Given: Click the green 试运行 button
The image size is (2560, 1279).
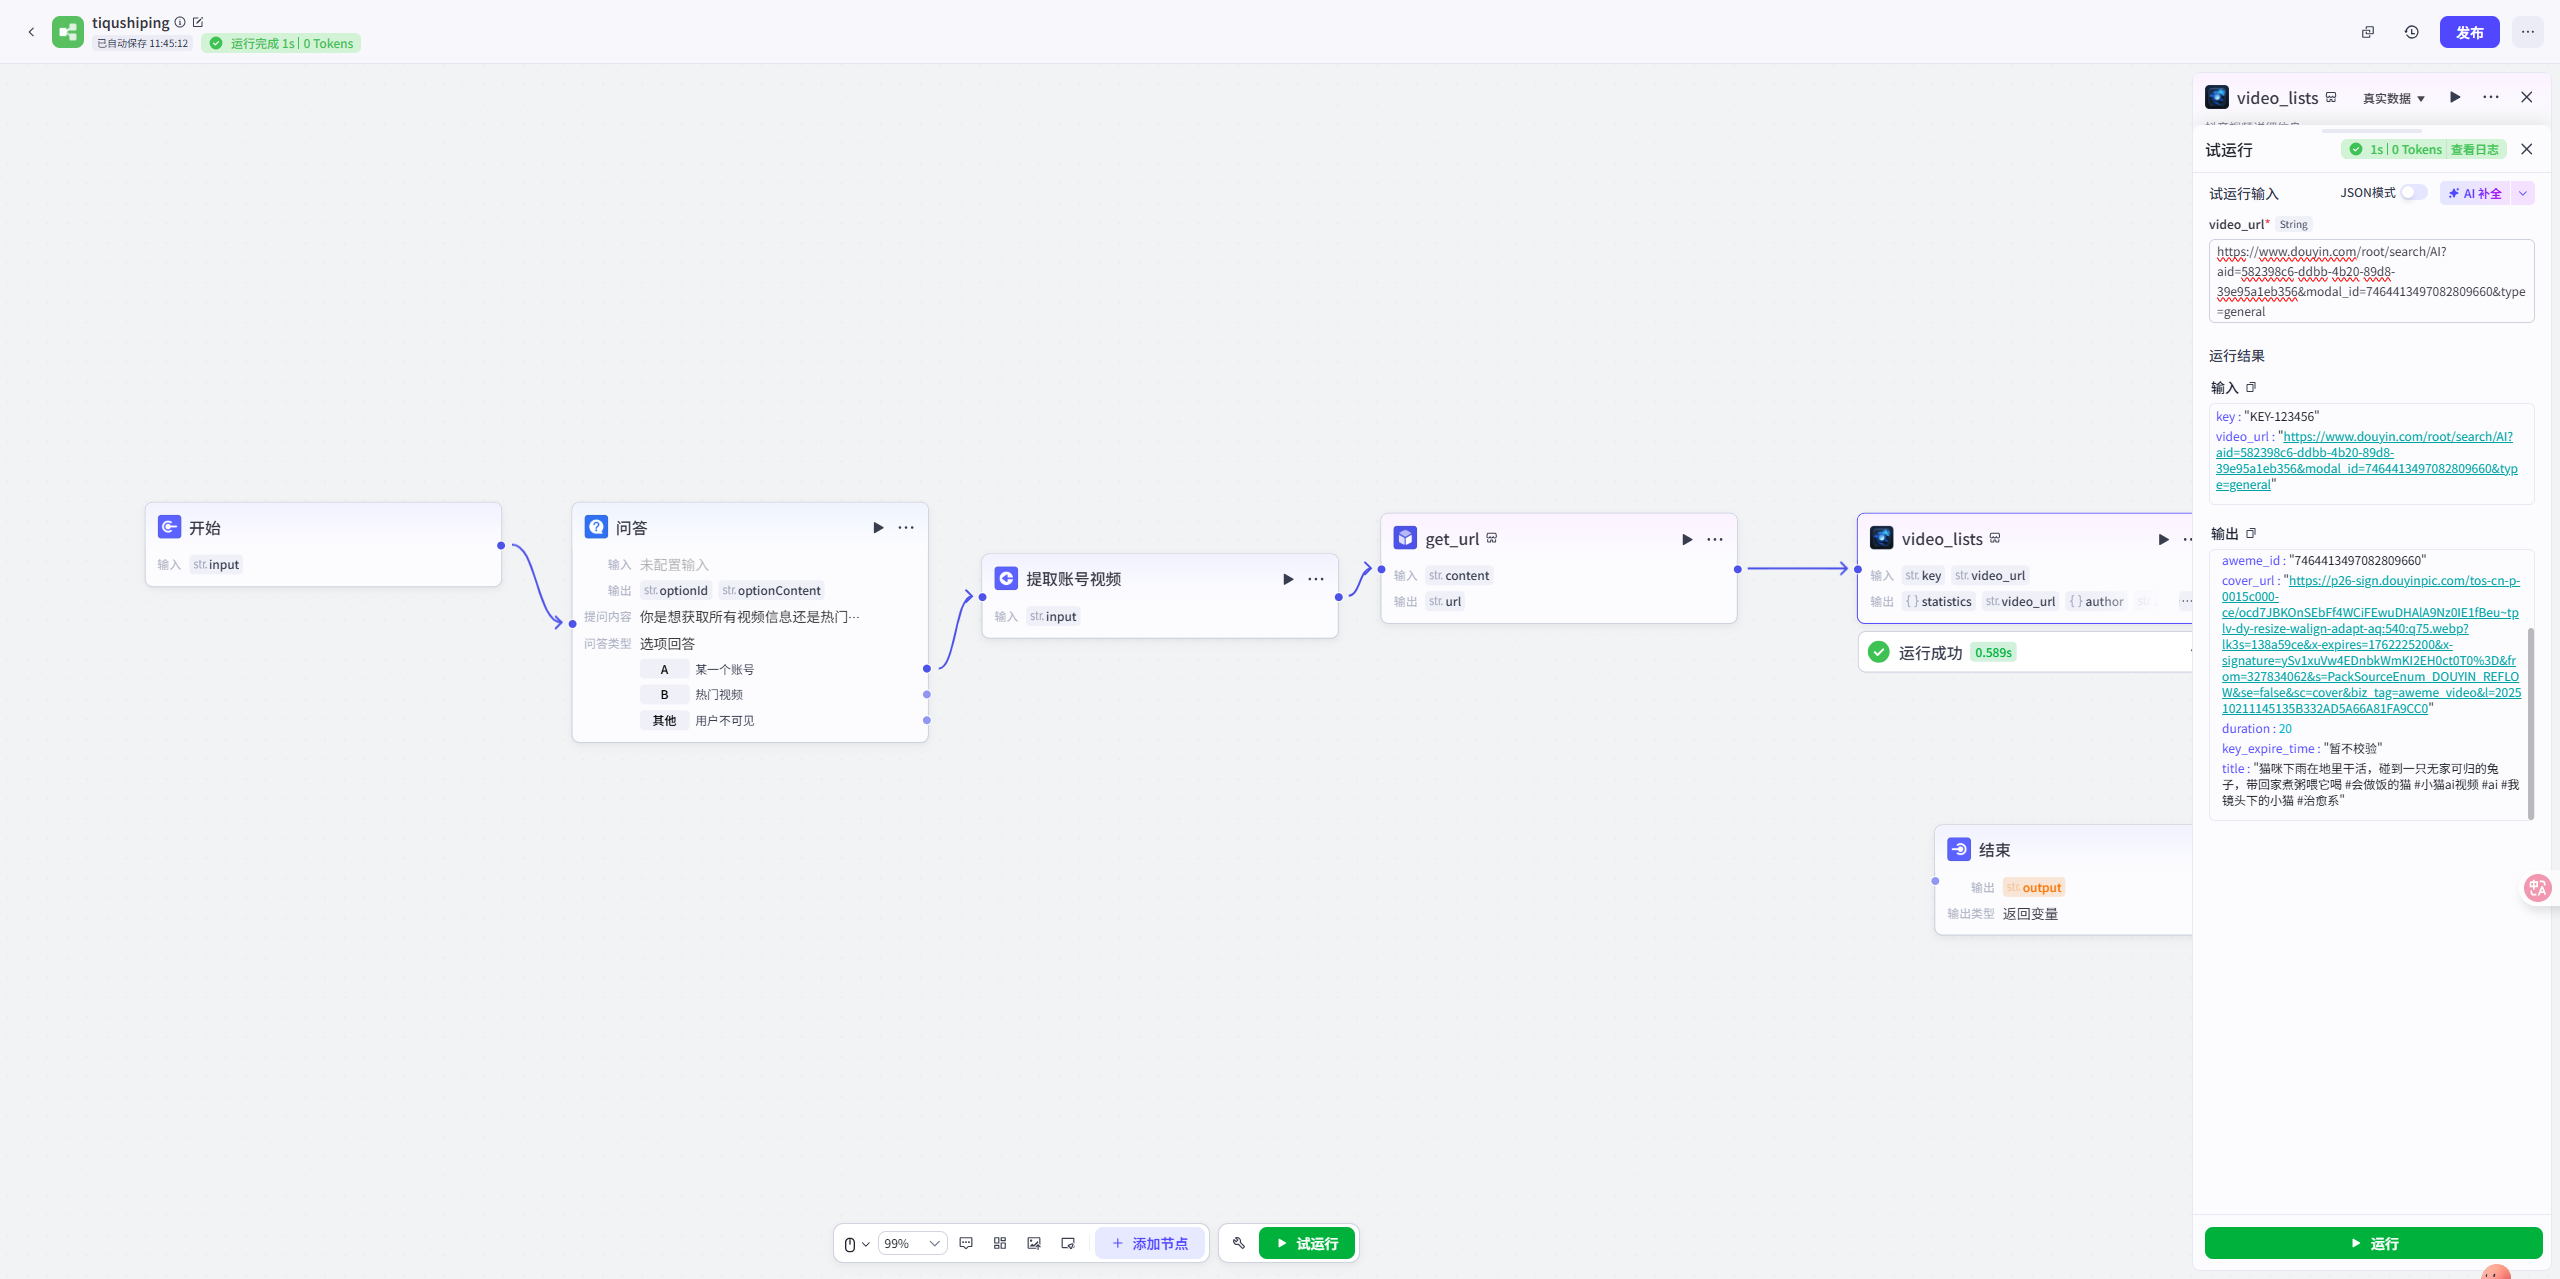Looking at the screenshot, I should (x=1307, y=1243).
